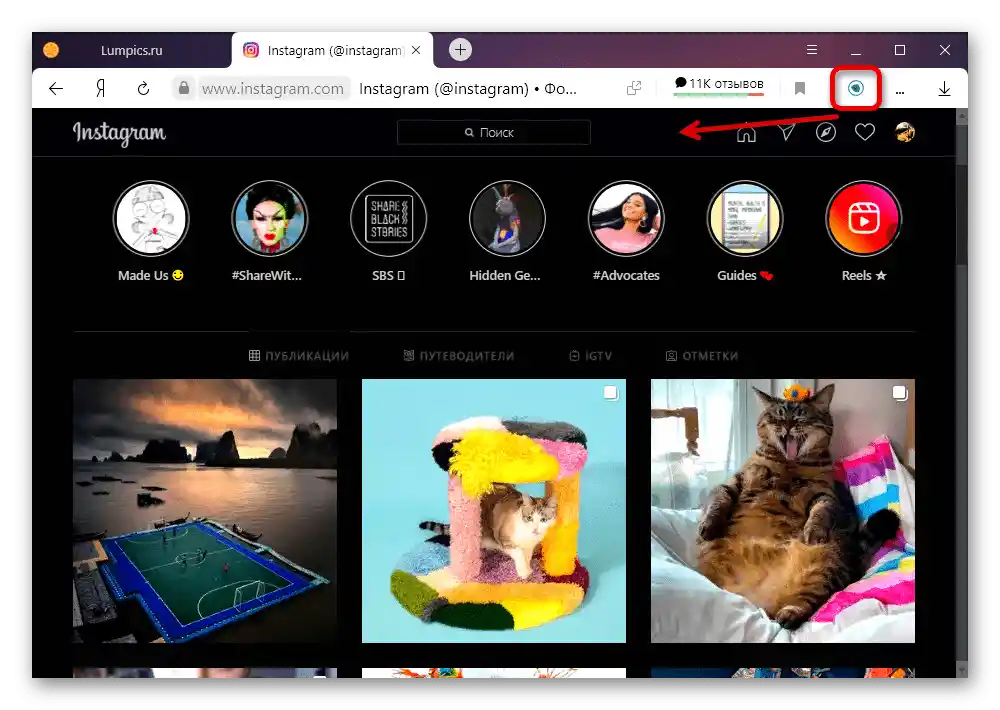The width and height of the screenshot is (1000, 710).
Task: Open the Explore compass icon
Action: click(826, 132)
